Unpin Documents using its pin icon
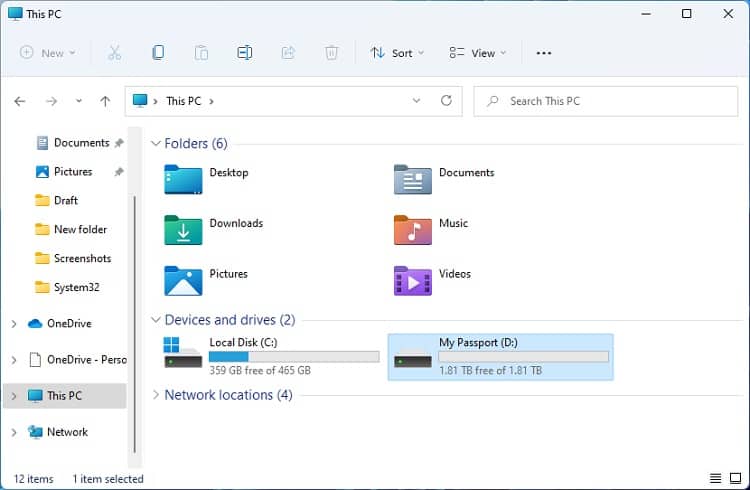750x490 pixels. (119, 143)
